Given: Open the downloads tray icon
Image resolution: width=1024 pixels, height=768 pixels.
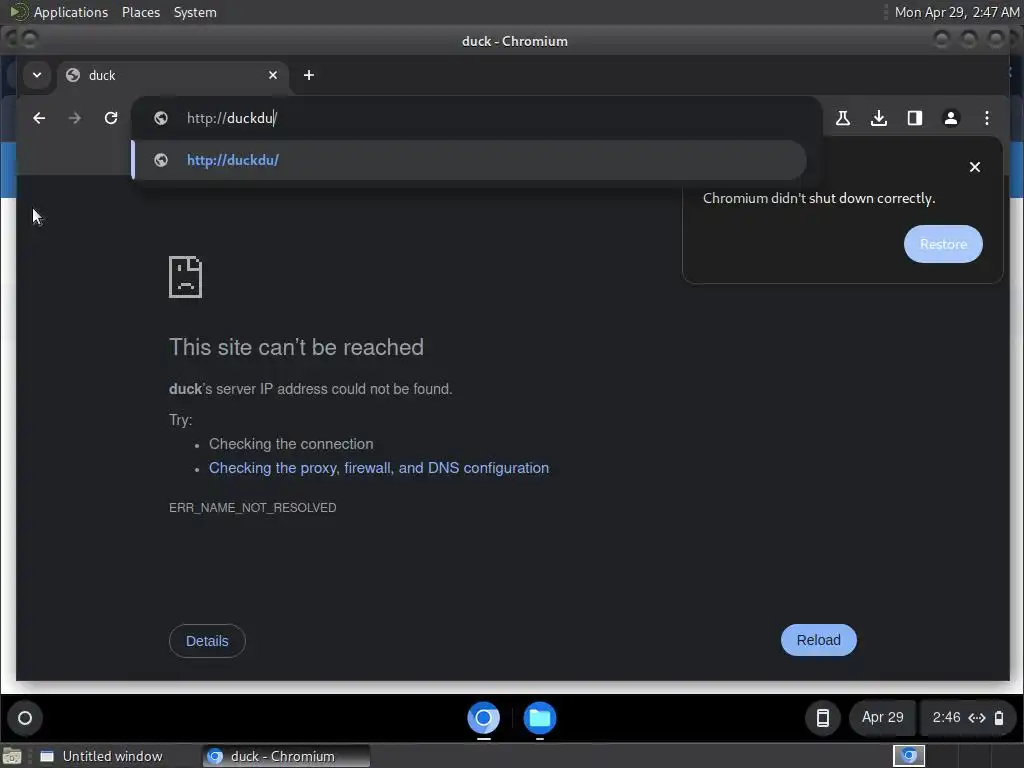Looking at the screenshot, I should pos(879,118).
